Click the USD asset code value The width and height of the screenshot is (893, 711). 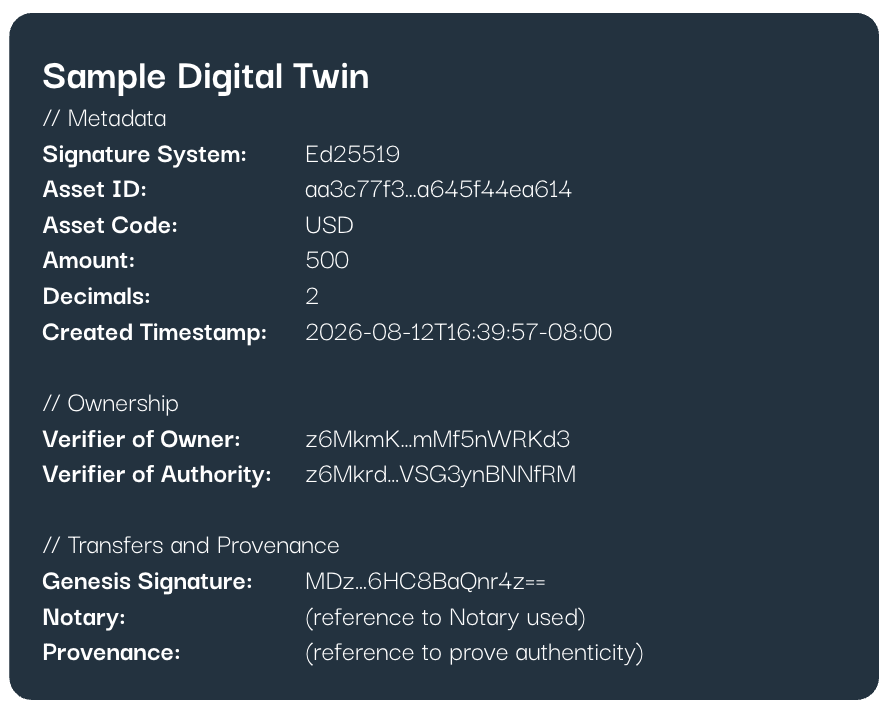(x=329, y=225)
